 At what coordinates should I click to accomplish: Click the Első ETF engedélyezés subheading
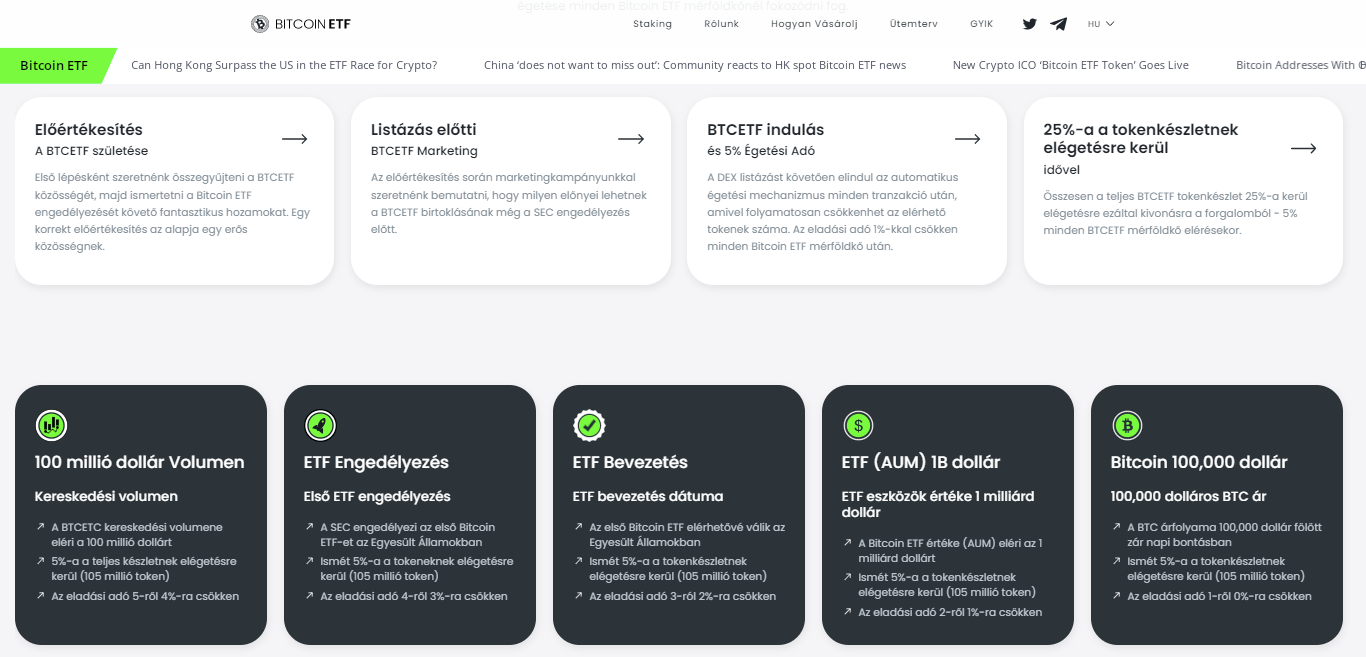point(377,497)
